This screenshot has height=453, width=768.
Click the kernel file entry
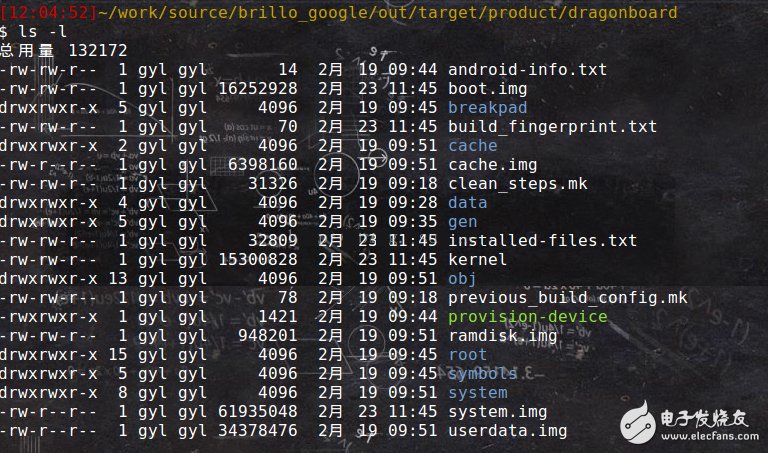click(478, 260)
